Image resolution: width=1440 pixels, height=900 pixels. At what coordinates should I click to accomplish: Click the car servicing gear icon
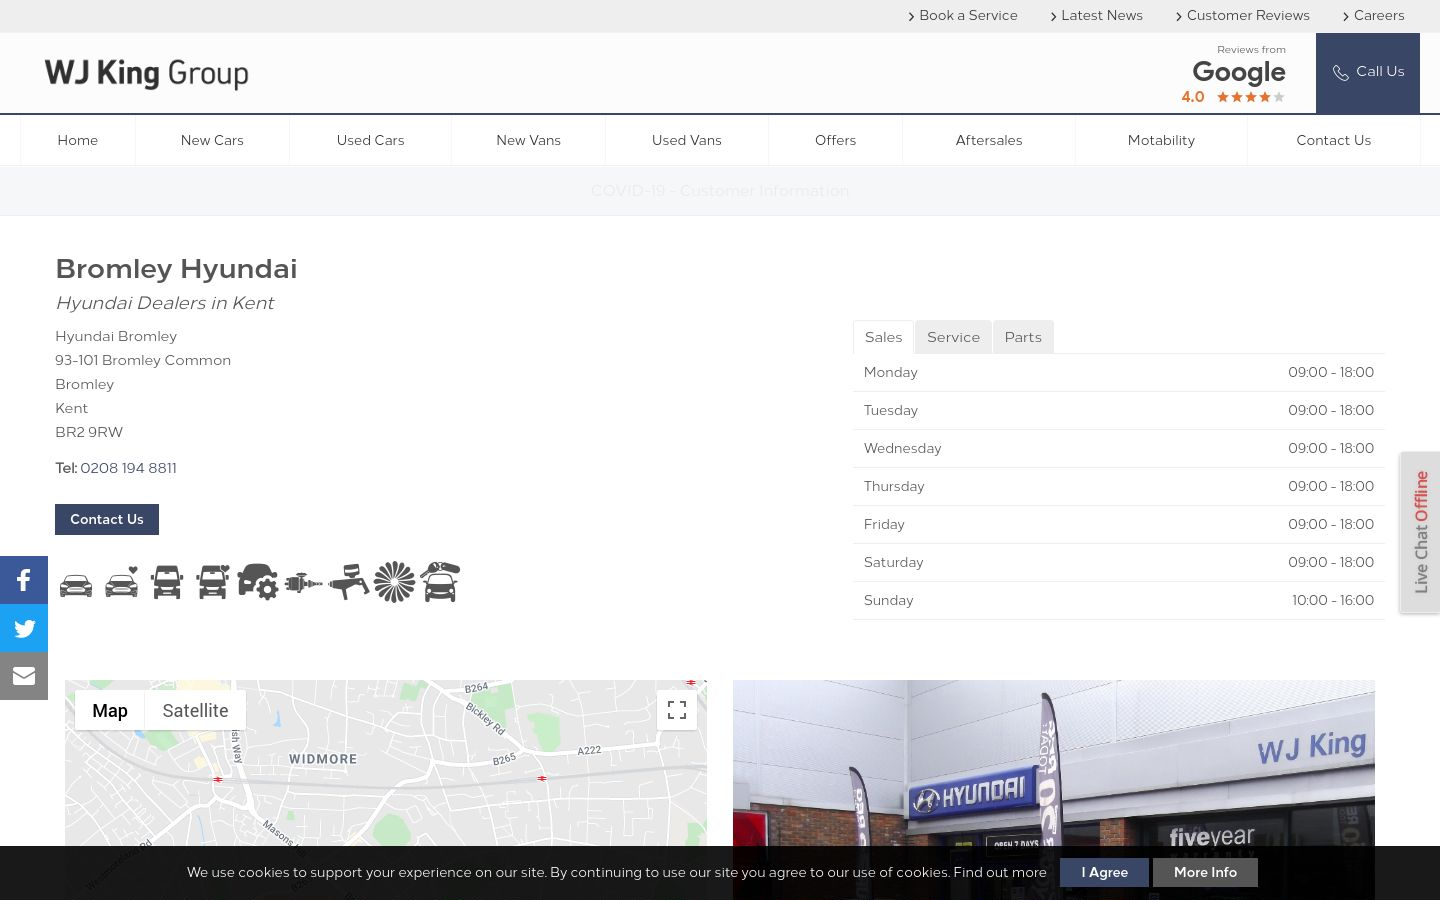(x=258, y=581)
